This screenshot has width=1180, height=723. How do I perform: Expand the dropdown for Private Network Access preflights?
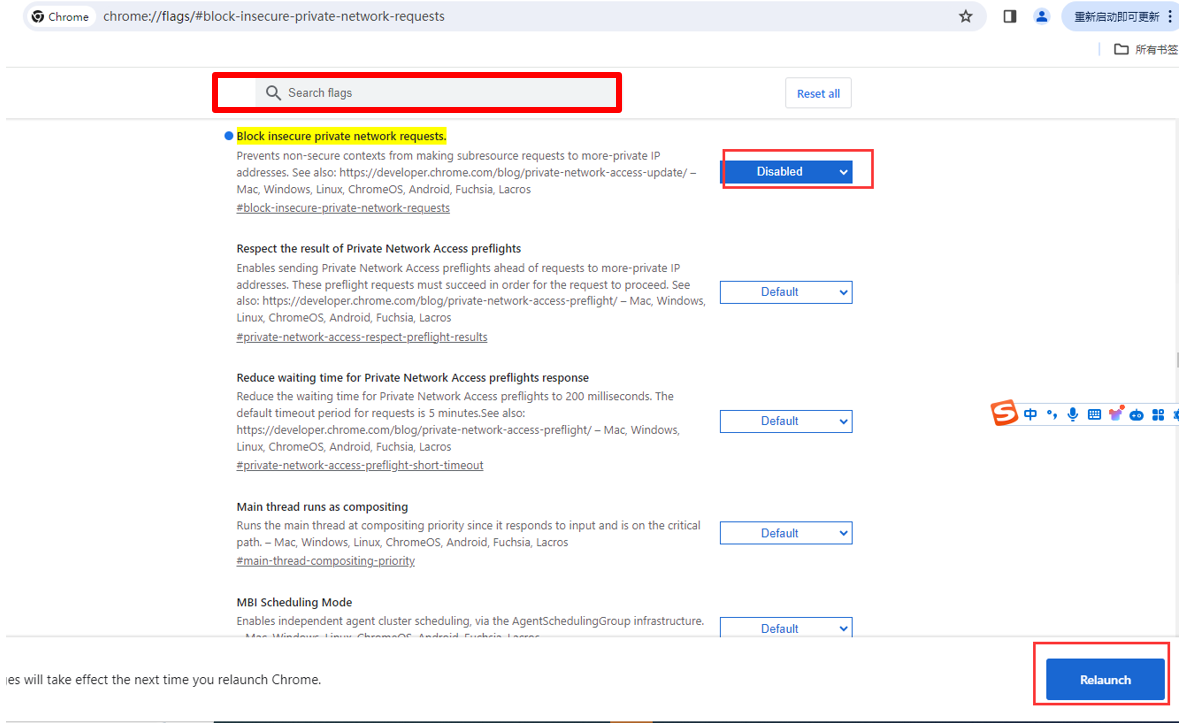tap(786, 292)
